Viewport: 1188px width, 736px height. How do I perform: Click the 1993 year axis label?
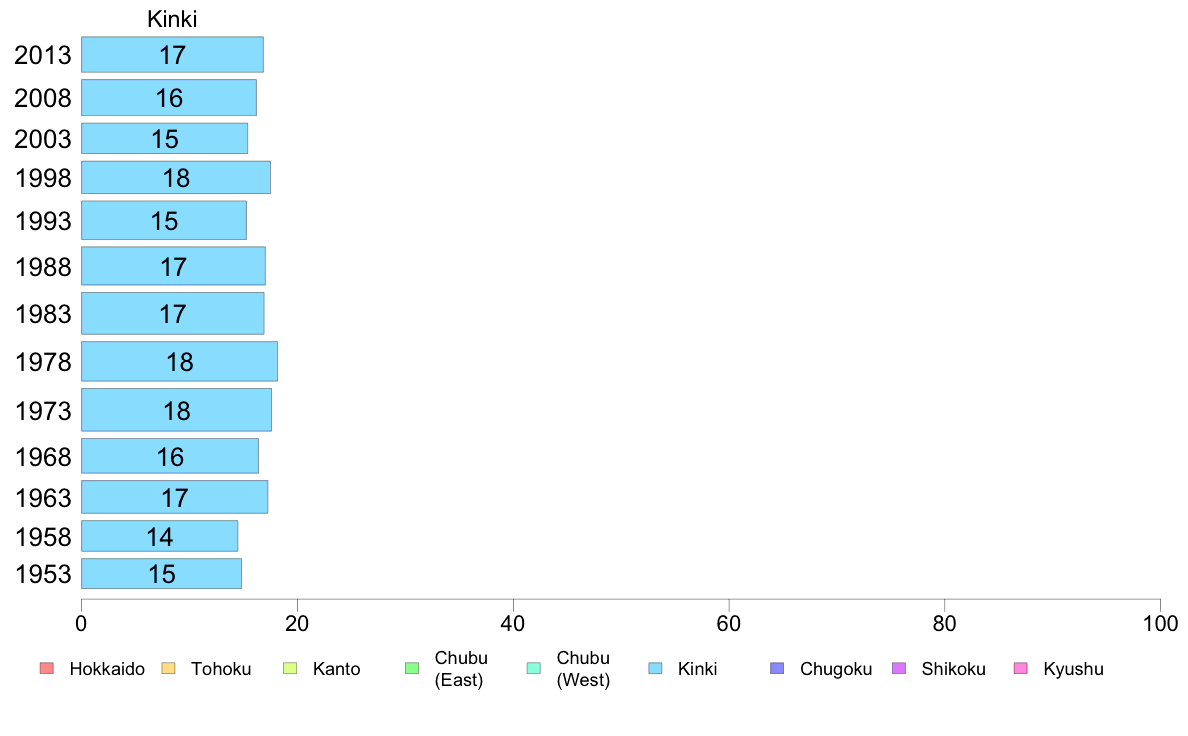43,221
